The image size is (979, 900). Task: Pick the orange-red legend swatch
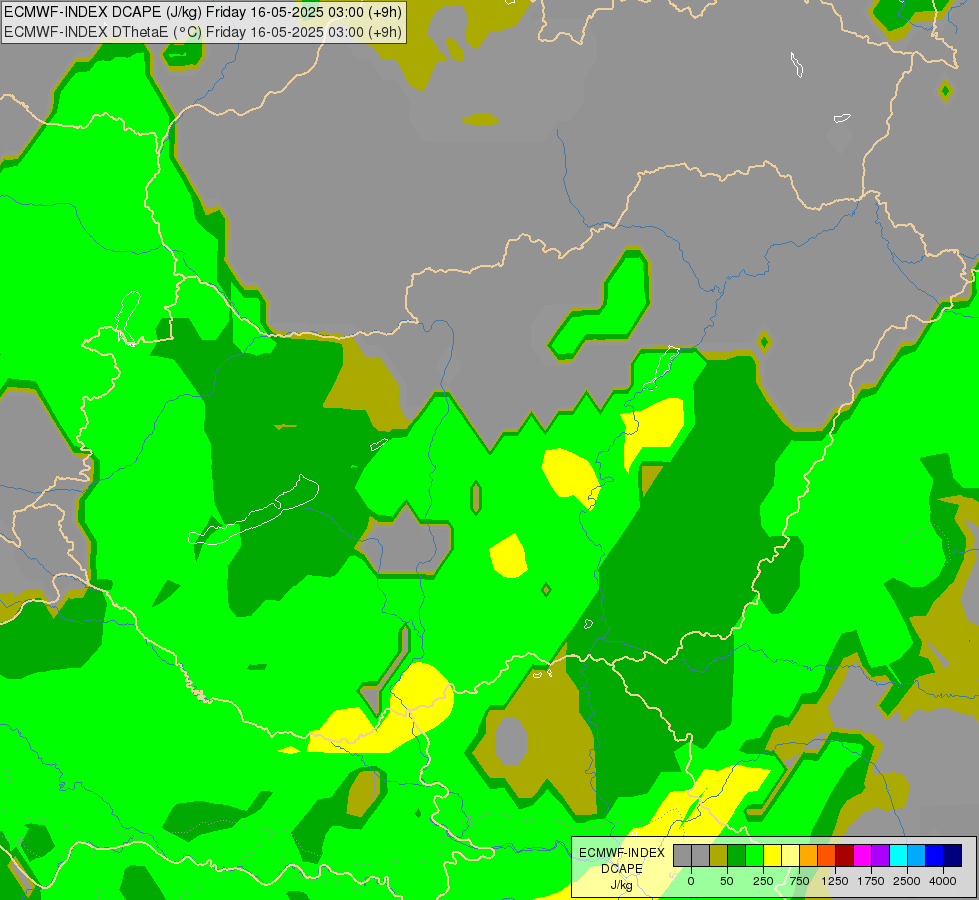coord(826,855)
